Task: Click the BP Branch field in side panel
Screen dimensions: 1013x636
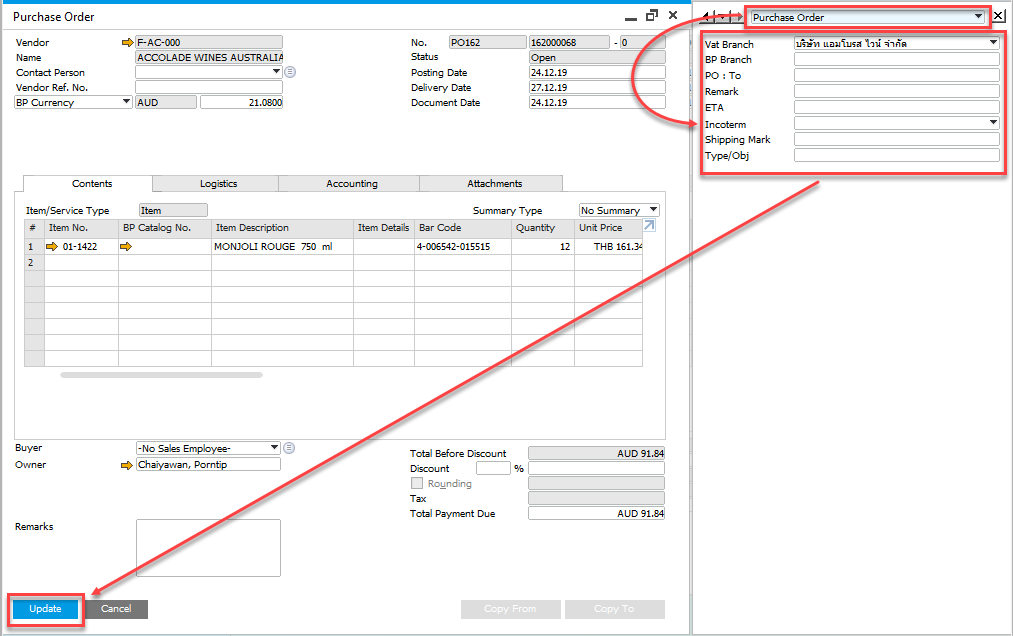Action: click(x=897, y=59)
